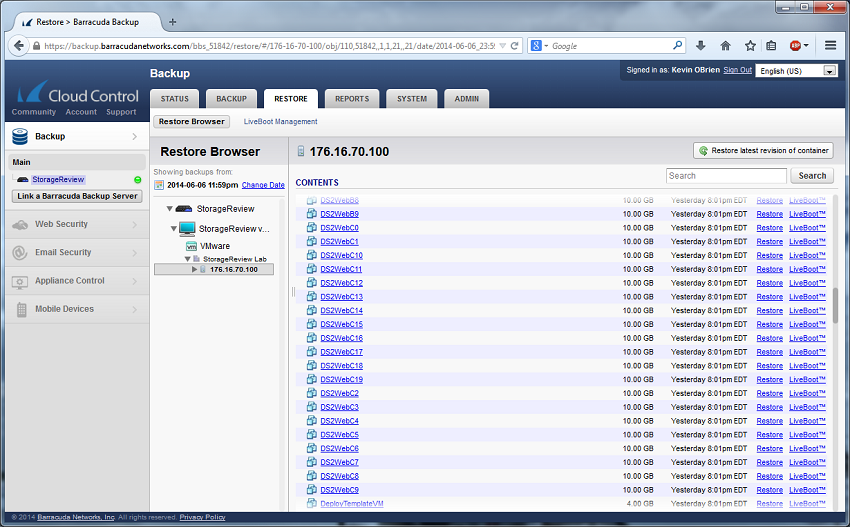850x527 pixels.
Task: Open the Firefox hamburger menu
Action: coord(830,46)
